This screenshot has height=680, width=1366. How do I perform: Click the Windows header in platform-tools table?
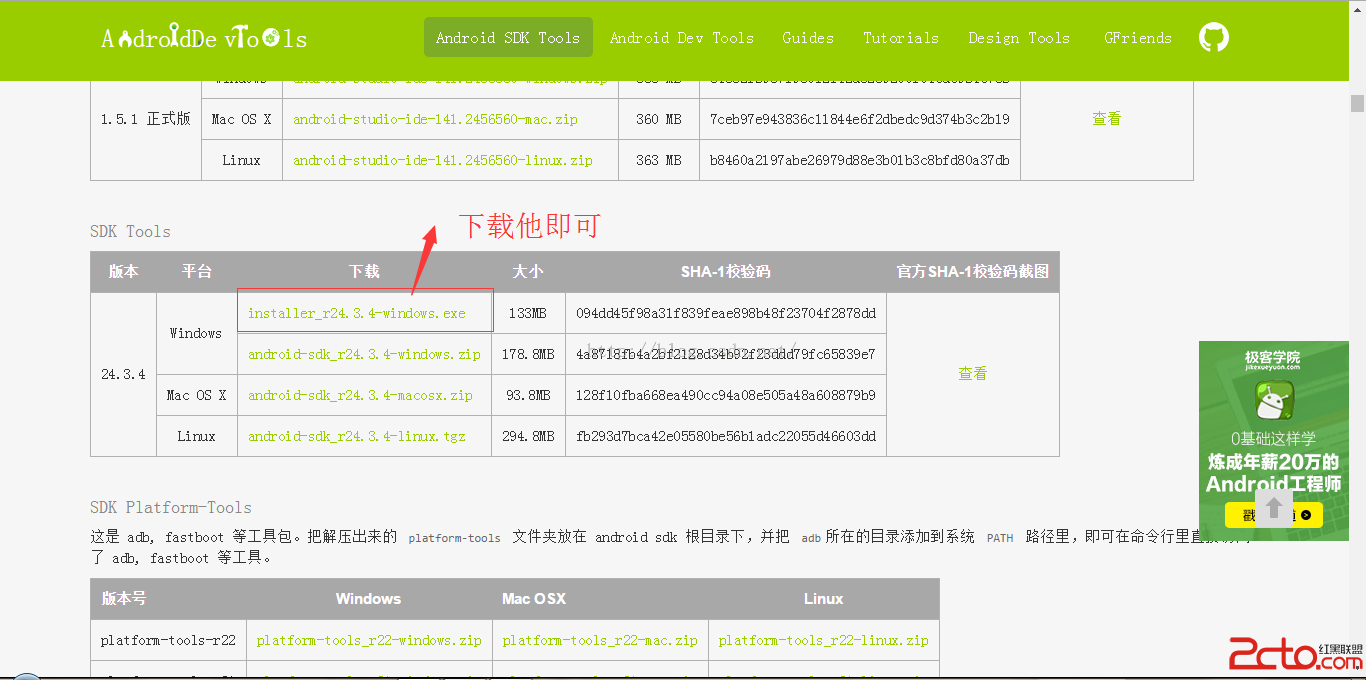369,599
